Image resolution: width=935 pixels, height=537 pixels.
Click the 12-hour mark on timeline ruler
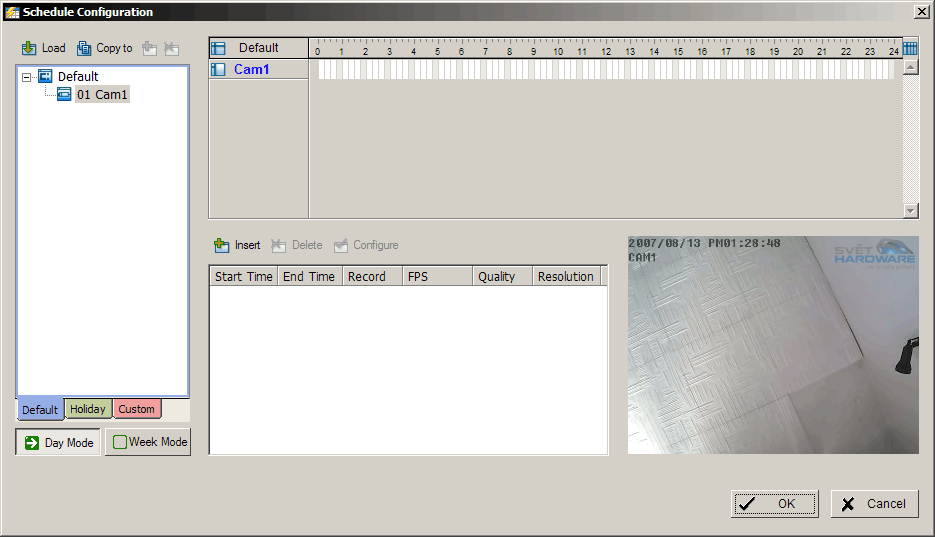[606, 50]
